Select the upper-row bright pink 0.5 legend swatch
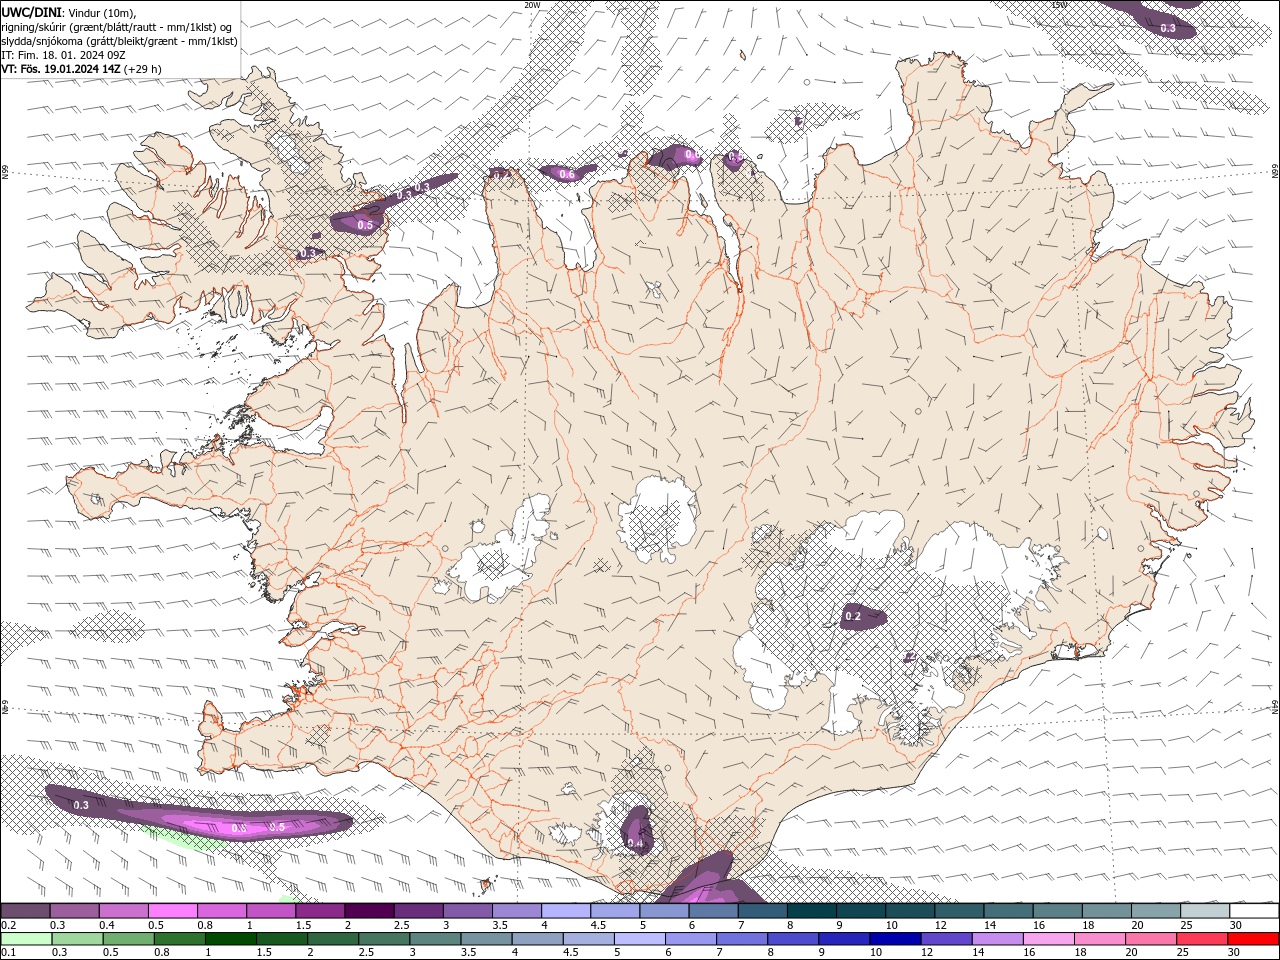The height and width of the screenshot is (960, 1280). pos(172,911)
